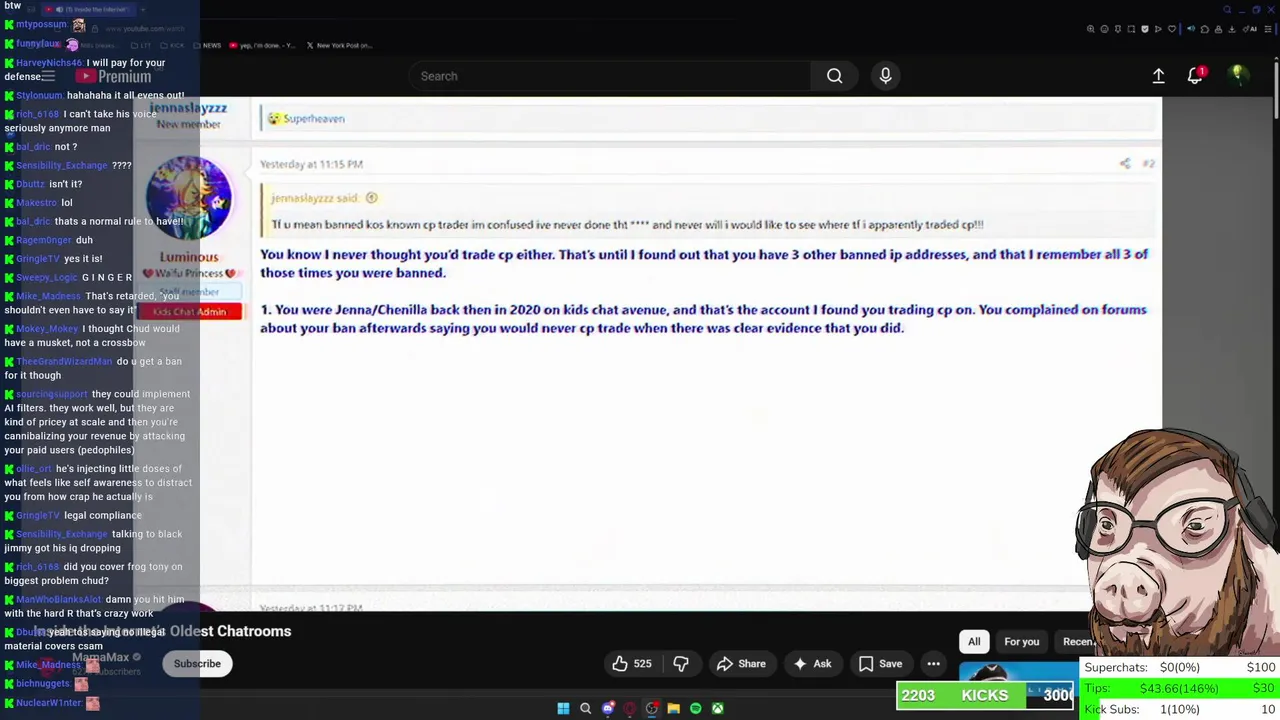Click the 2203 KICKS goal progress bar
The width and height of the screenshot is (1280, 720).
[985, 695]
